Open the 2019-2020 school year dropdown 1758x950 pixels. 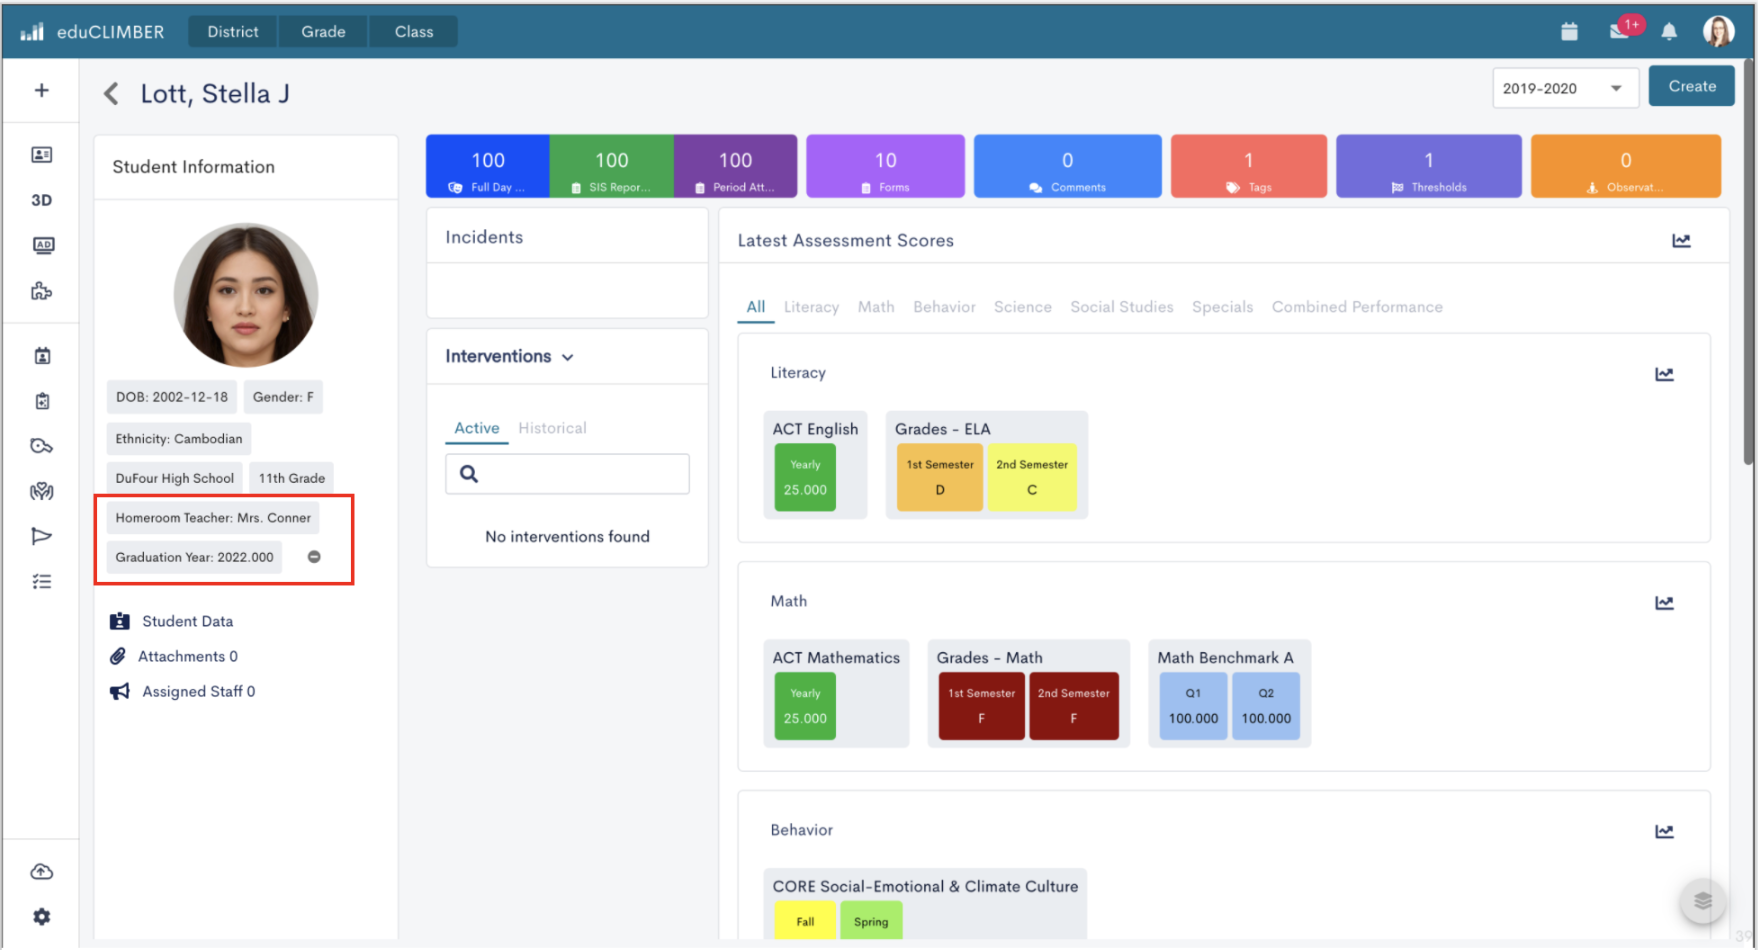tap(1565, 88)
